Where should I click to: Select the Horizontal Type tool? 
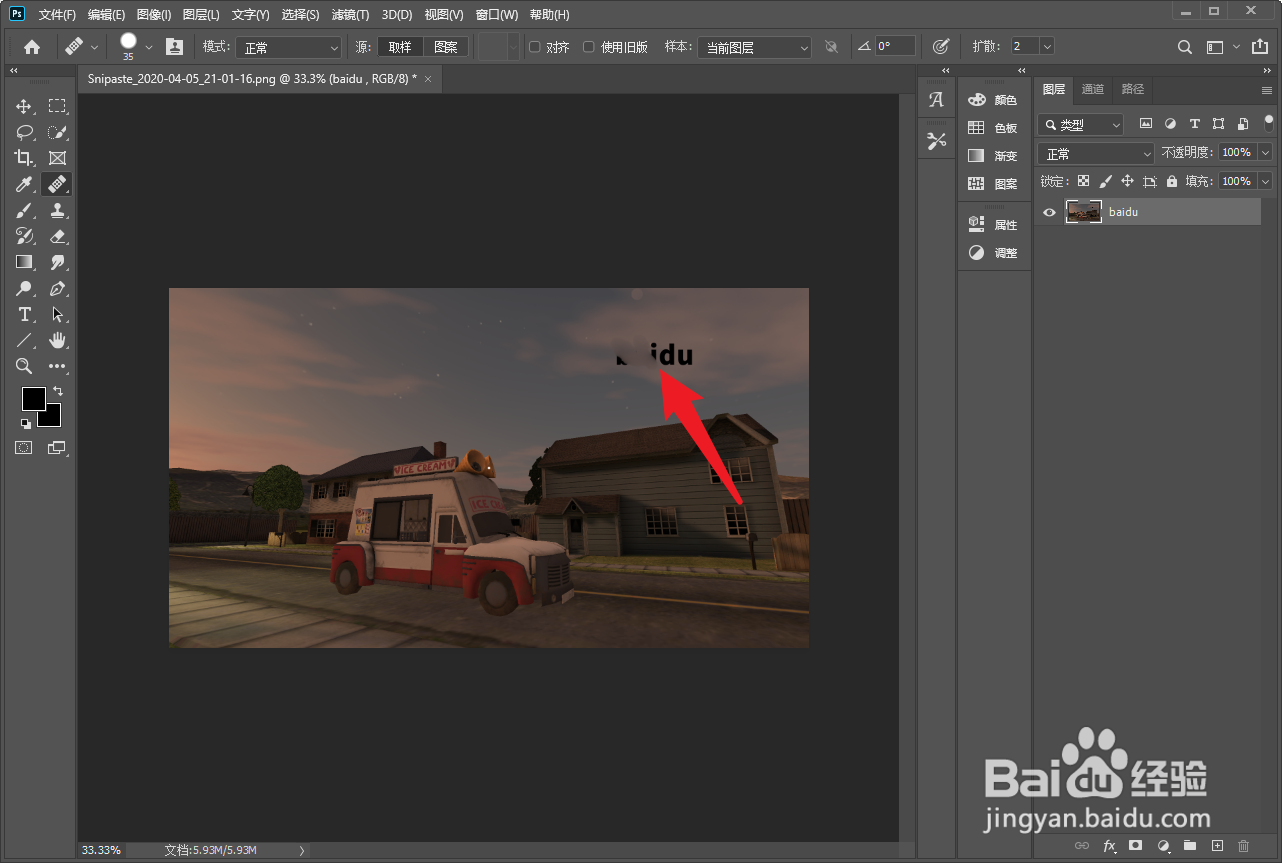pyautogui.click(x=24, y=314)
